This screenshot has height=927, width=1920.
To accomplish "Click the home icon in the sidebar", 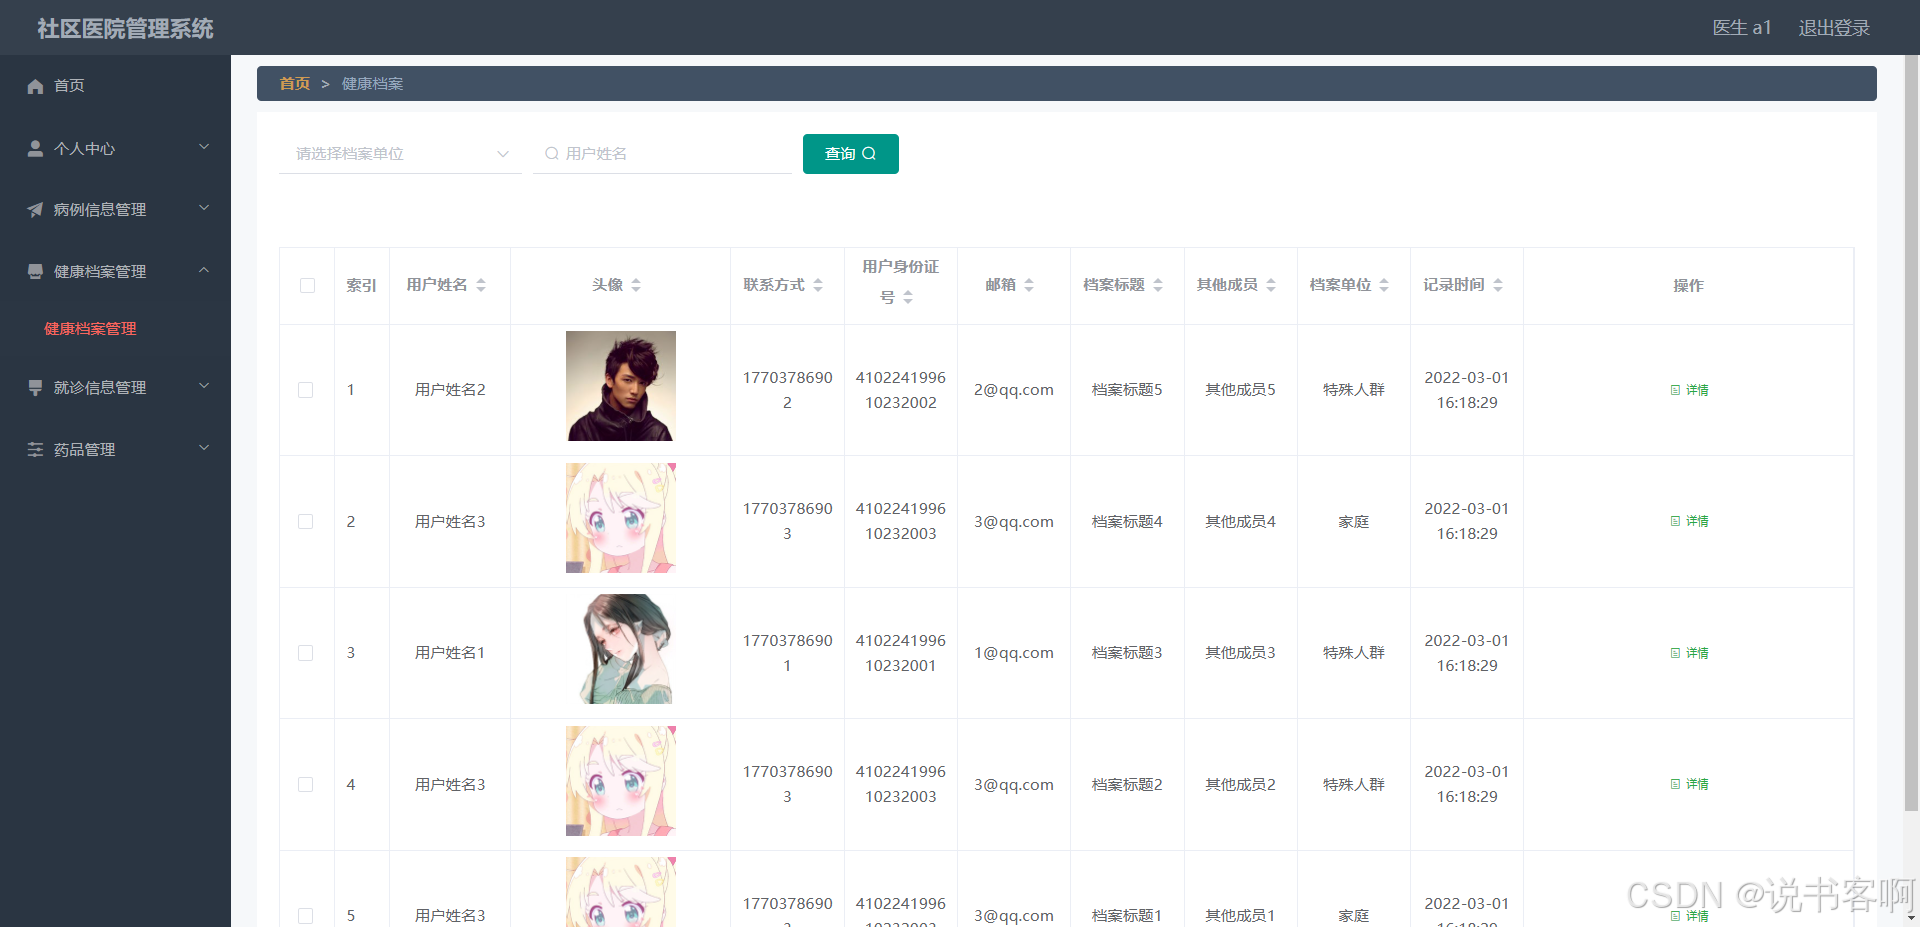I will 35,86.
